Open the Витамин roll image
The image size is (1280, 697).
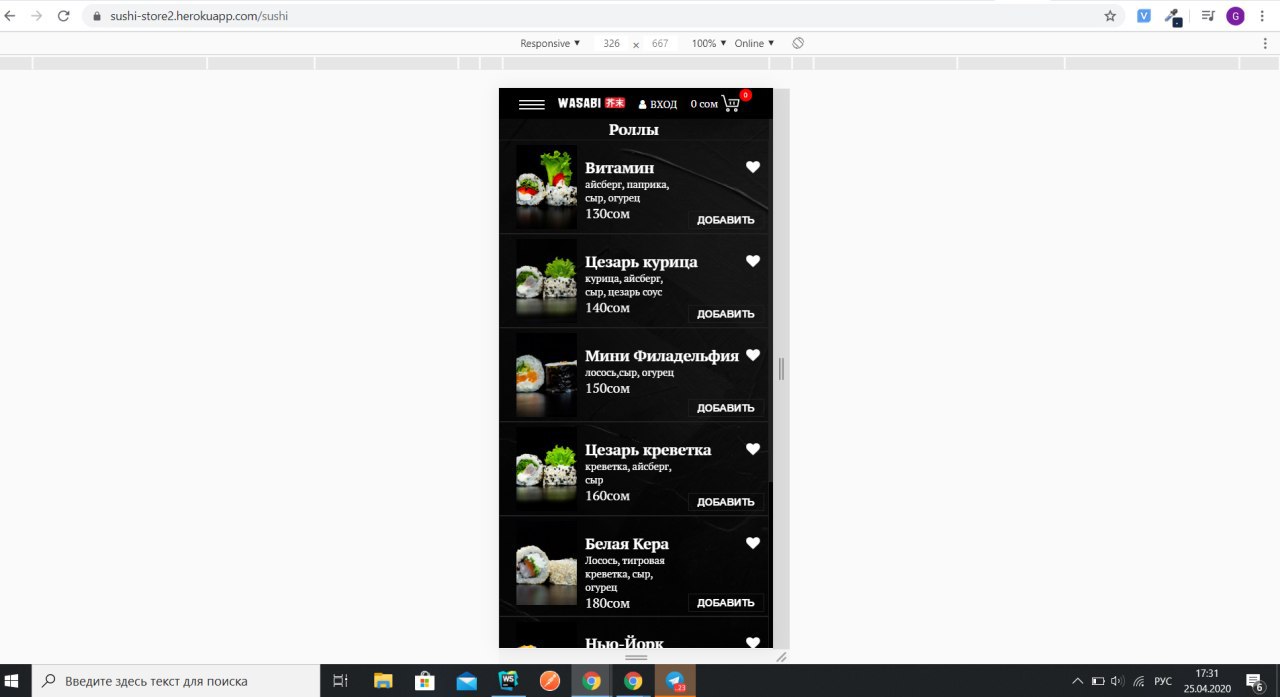546,187
